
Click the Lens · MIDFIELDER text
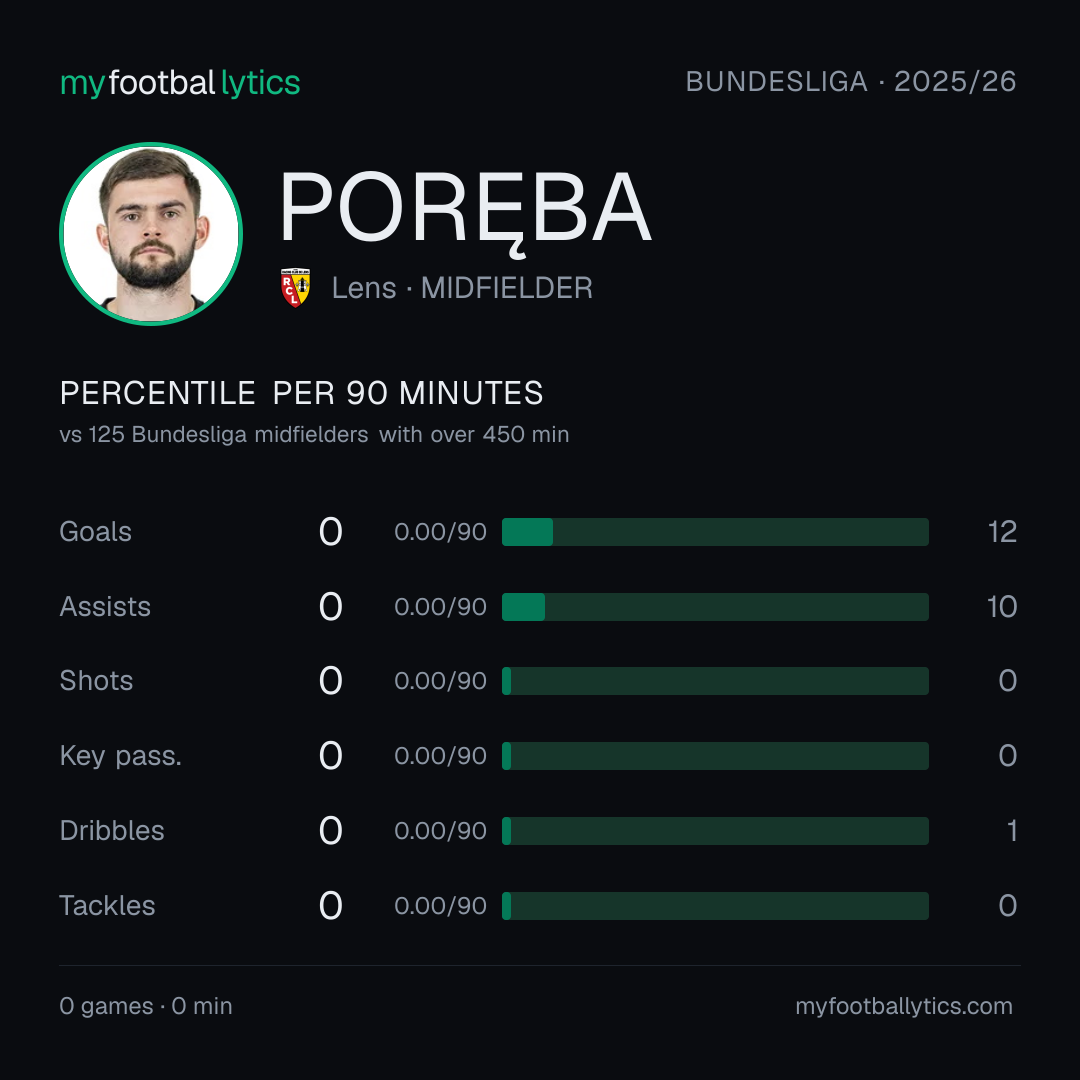[x=462, y=288]
